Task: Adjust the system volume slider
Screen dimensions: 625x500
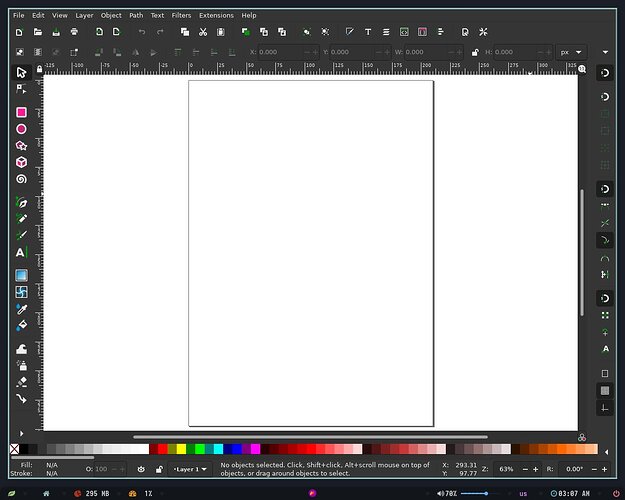Action: click(480, 494)
